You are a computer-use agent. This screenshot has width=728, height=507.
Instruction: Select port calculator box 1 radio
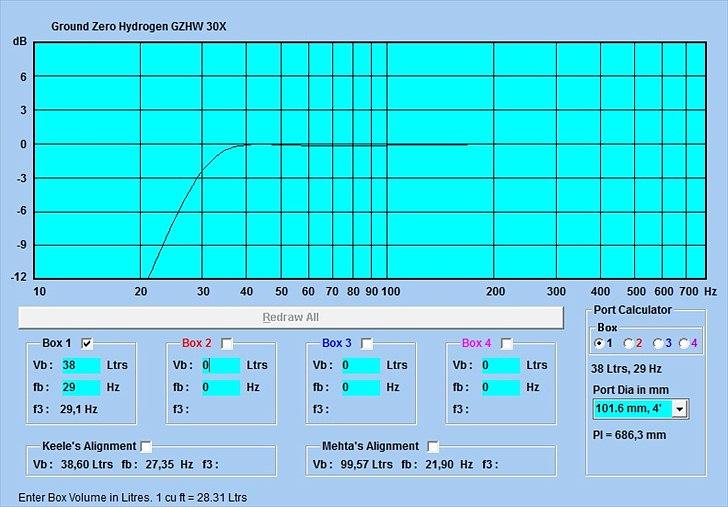(x=599, y=343)
